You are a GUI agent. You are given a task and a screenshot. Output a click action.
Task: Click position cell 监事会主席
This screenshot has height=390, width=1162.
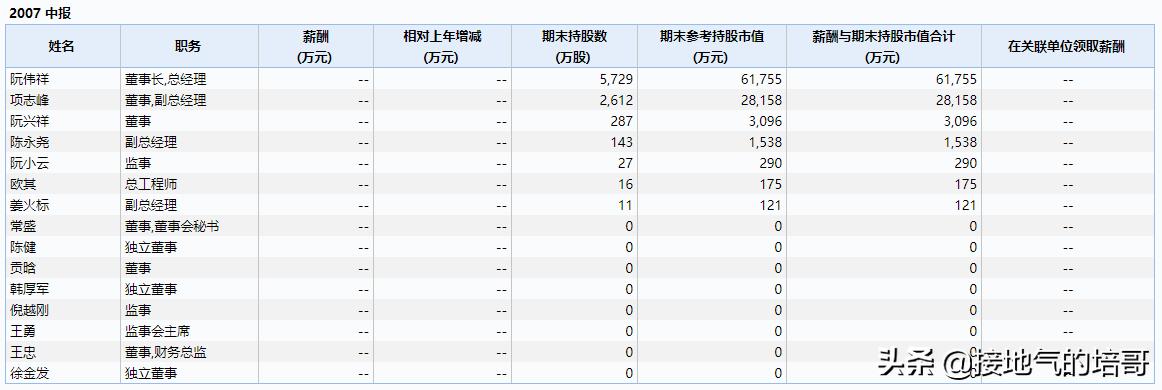click(158, 331)
